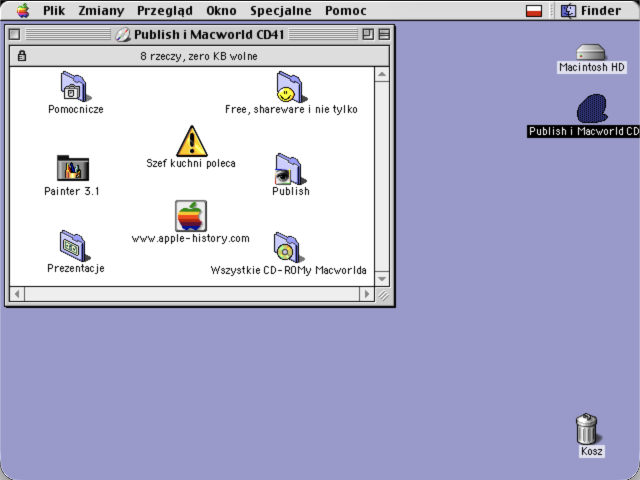The width and height of the screenshot is (640, 480).
Task: Click the 'Publish i Macworld CD41' window title
Action: pyautogui.click(x=209, y=35)
